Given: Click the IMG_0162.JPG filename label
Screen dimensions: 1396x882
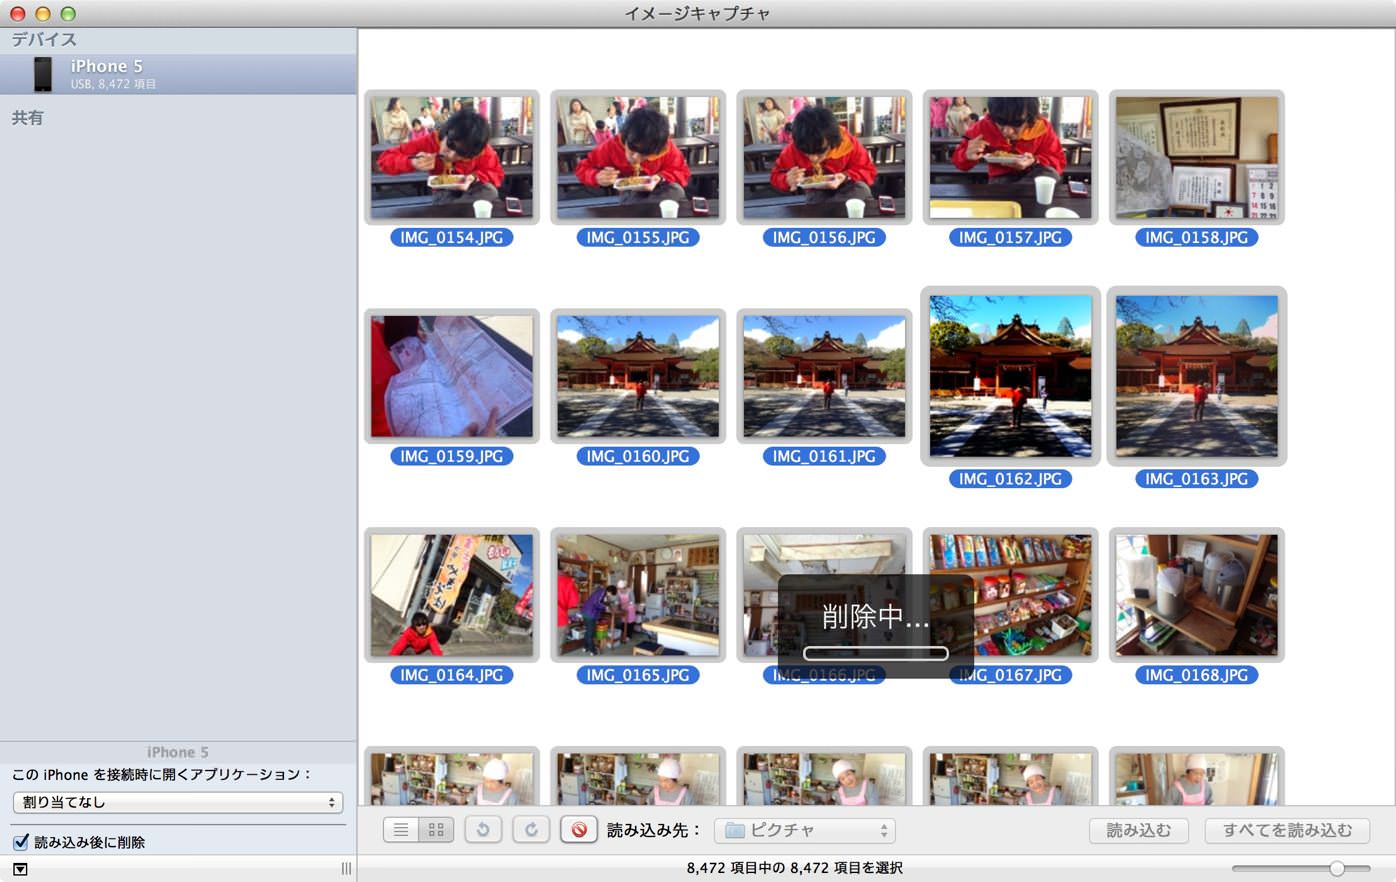Looking at the screenshot, I should 1010,479.
